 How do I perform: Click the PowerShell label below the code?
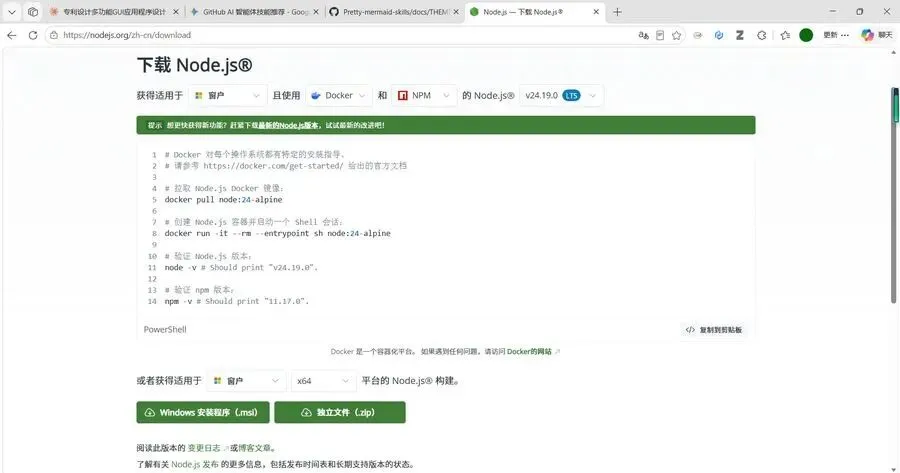click(x=165, y=329)
